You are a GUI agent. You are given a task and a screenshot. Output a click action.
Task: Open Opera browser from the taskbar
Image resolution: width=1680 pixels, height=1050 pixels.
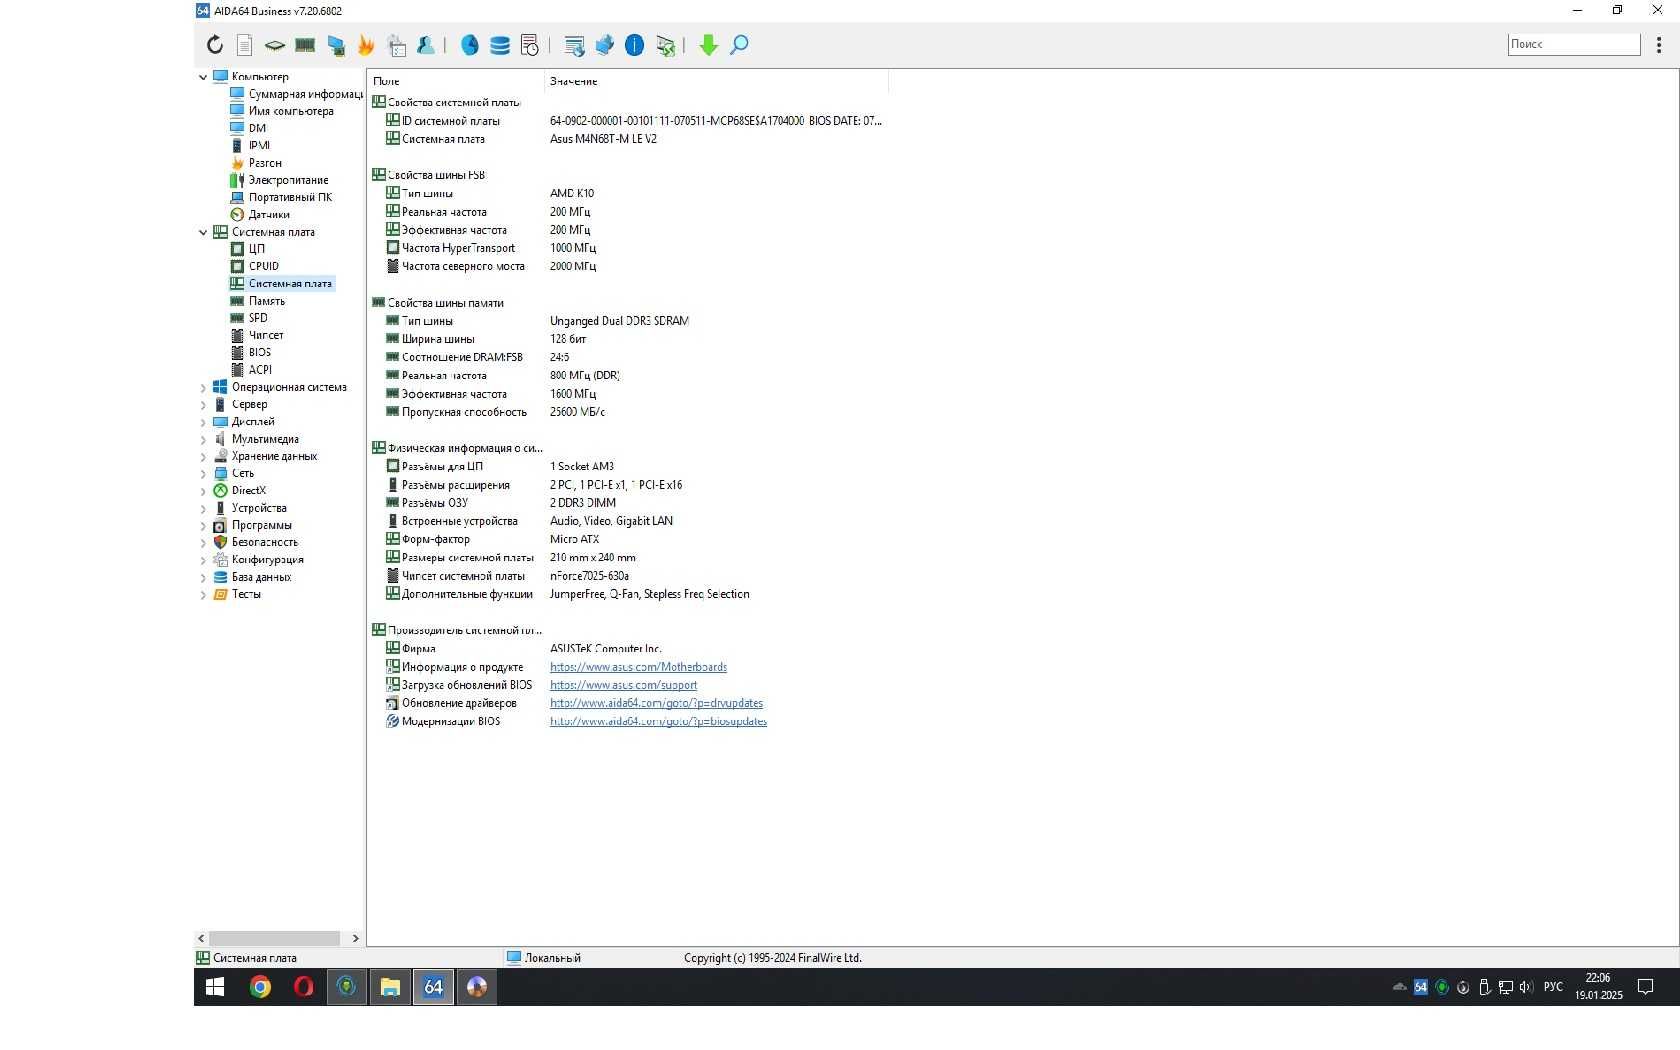click(304, 987)
